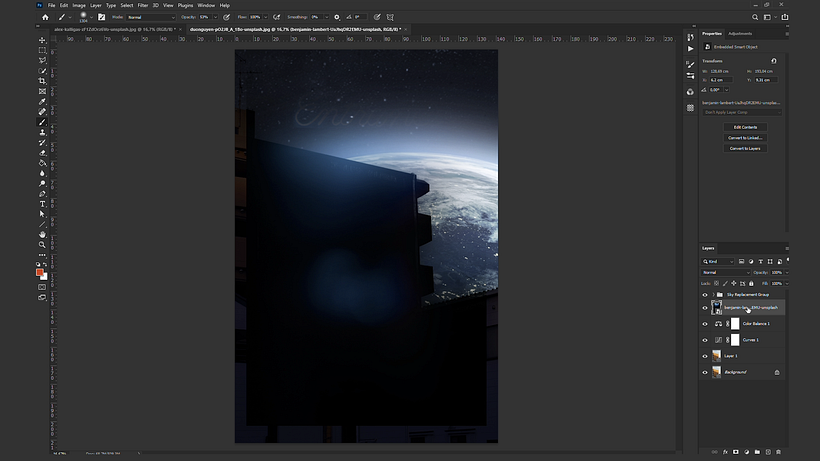Viewport: 820px width, 461px height.
Task: Create a new group folder icon
Action: coord(757,452)
